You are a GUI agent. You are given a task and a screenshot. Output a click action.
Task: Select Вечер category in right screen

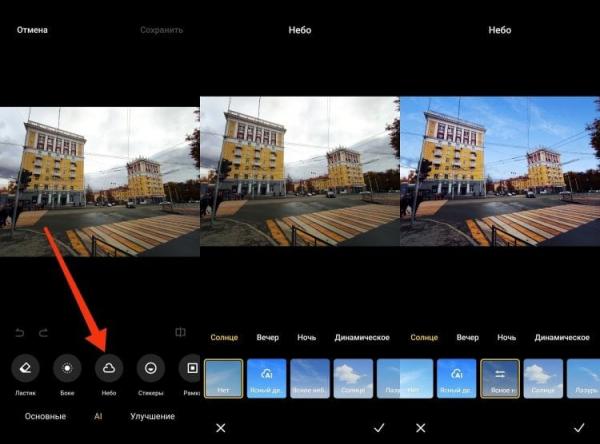pyautogui.click(x=468, y=338)
